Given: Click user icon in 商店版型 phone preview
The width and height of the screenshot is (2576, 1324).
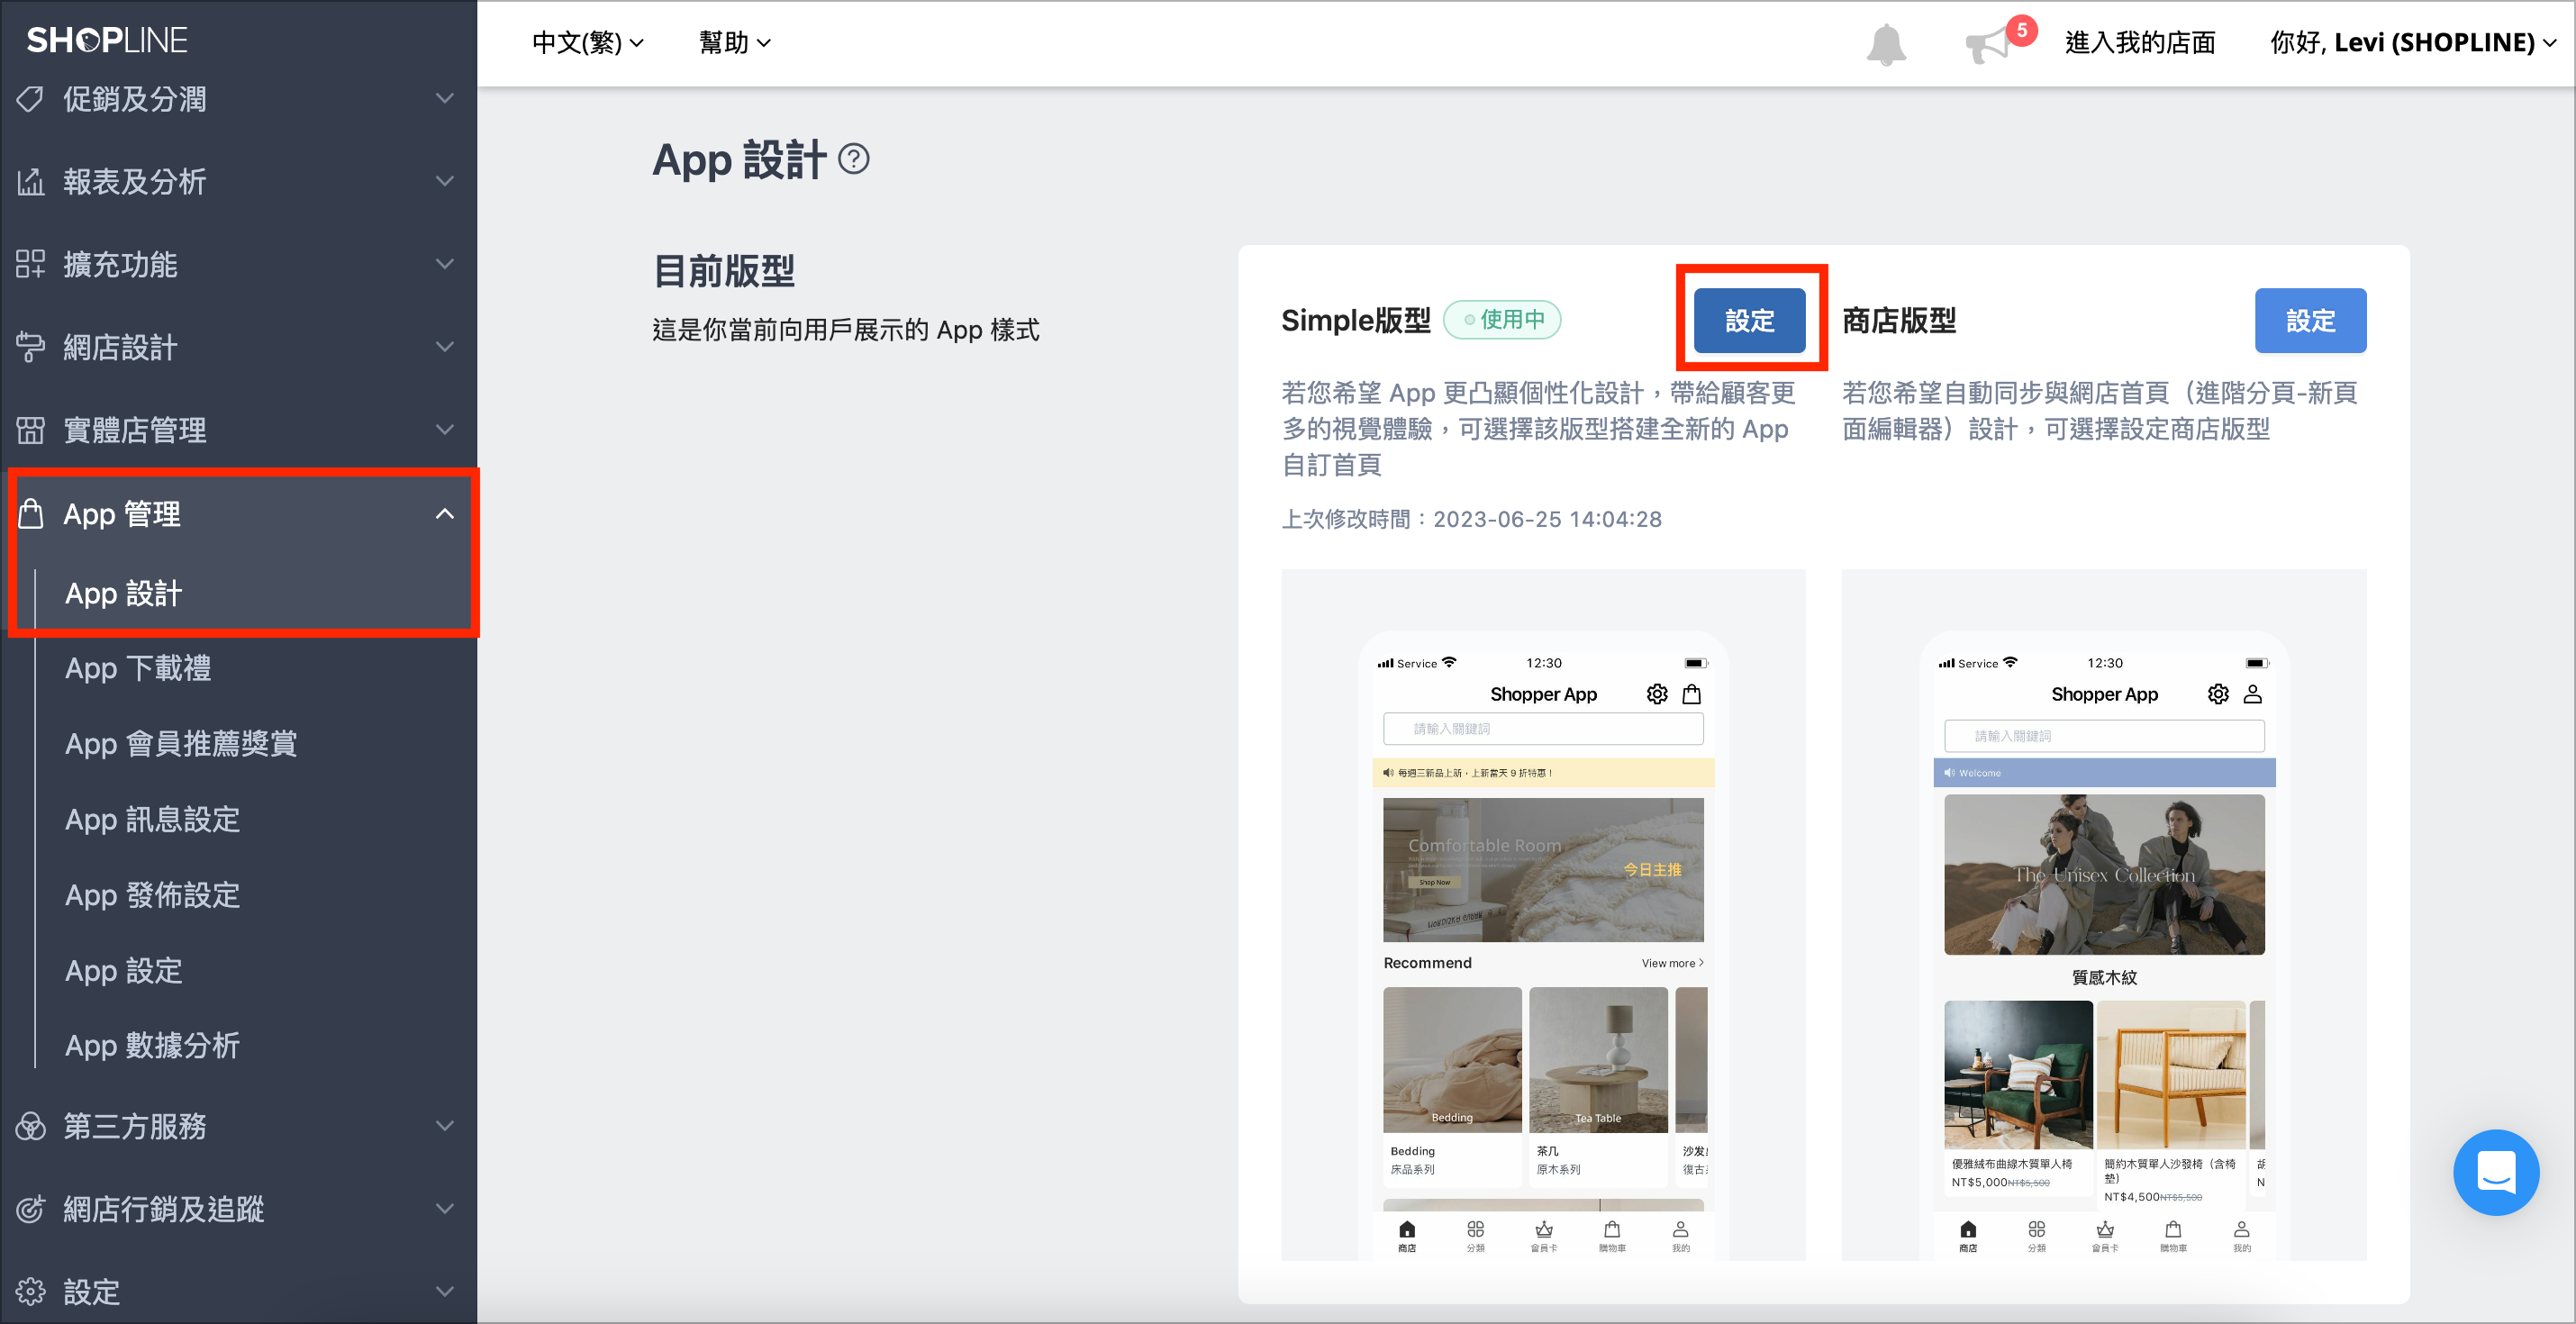Looking at the screenshot, I should coord(2253,694).
